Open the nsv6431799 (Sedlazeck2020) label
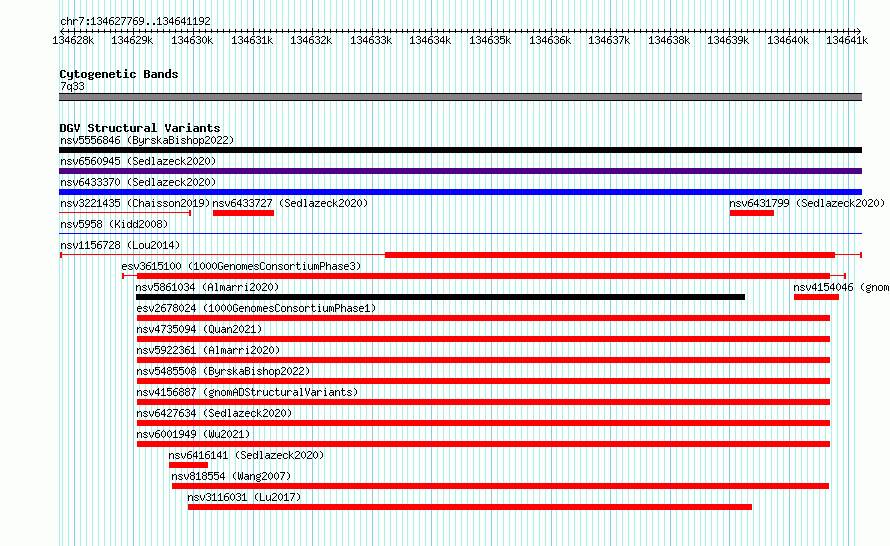Screen dimensions: 890x546 tap(807, 203)
